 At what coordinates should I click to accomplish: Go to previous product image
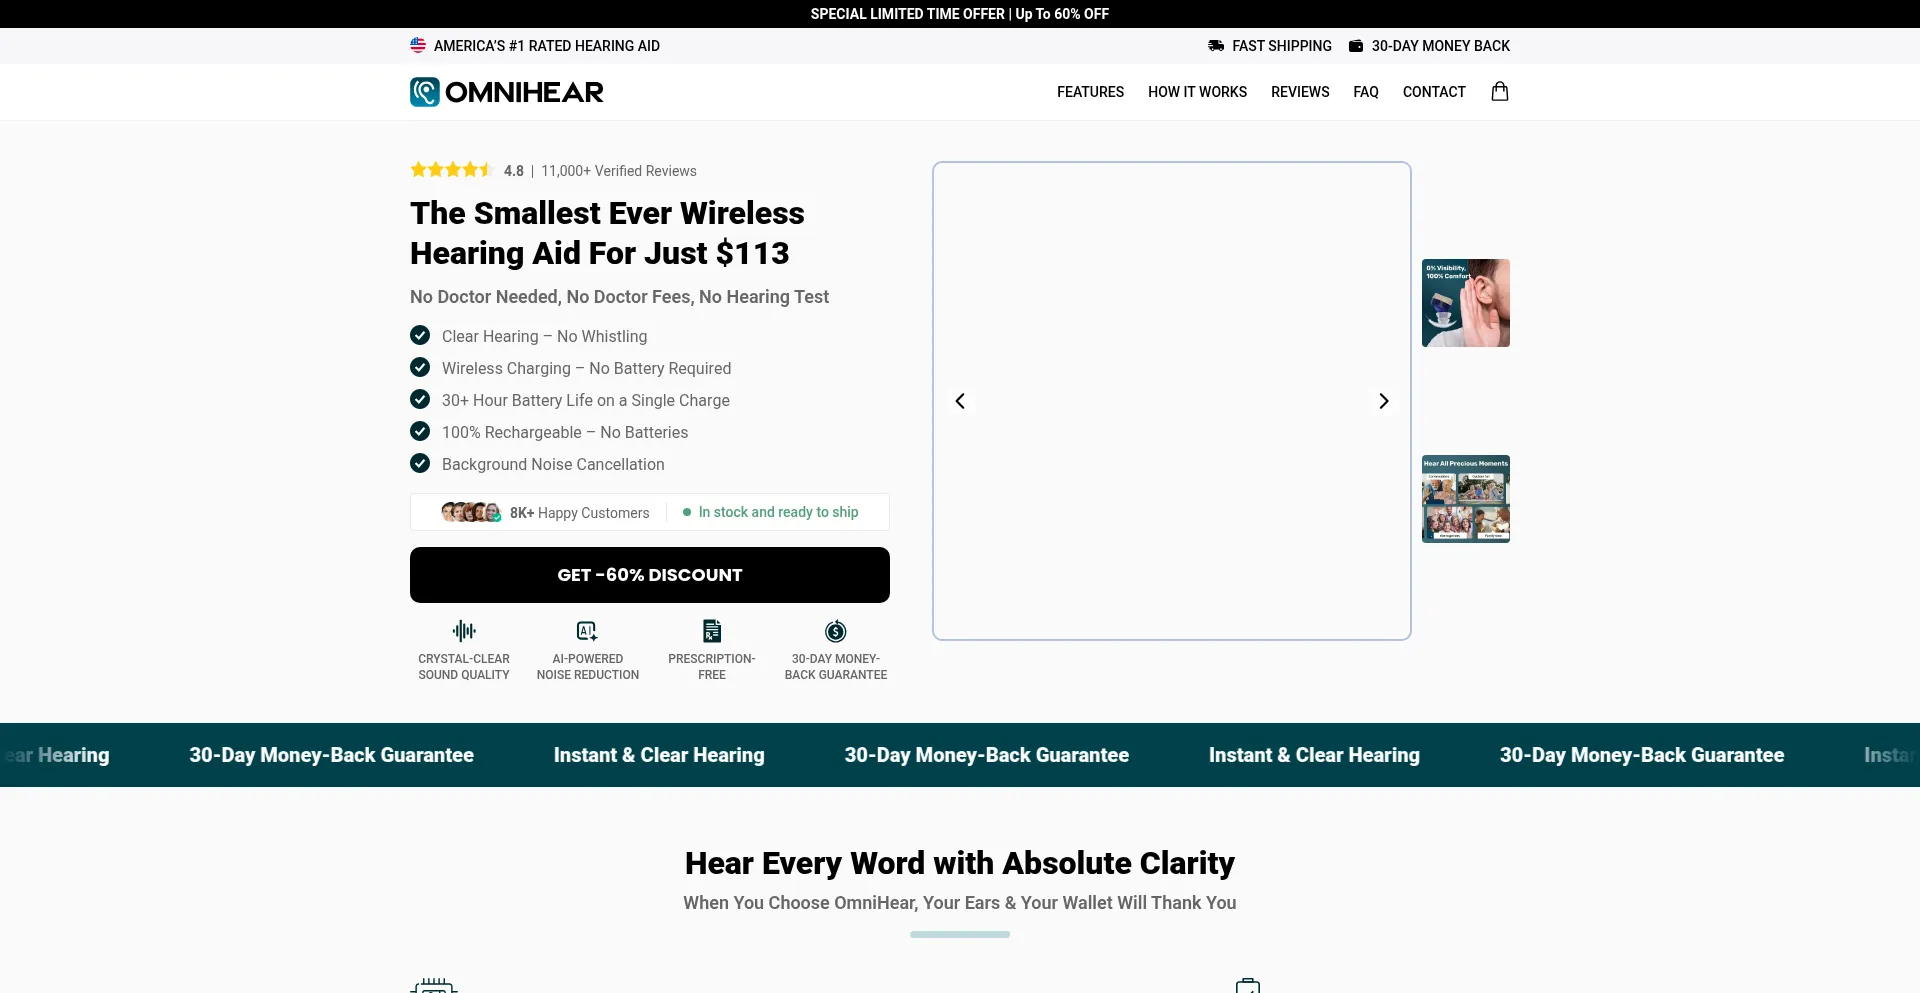[960, 401]
